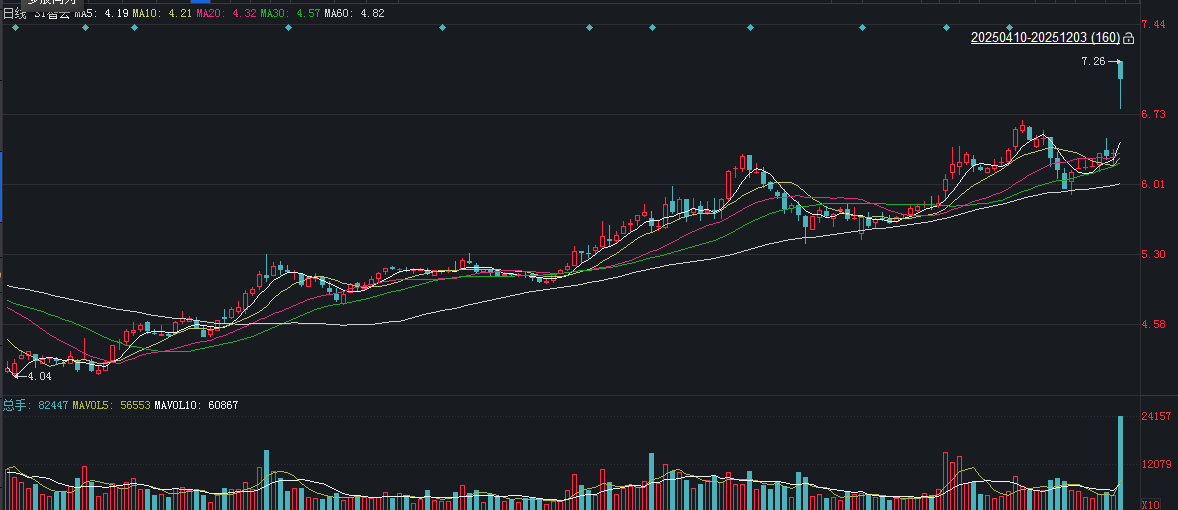Toggle the lock icon beside the date range

1129,39
